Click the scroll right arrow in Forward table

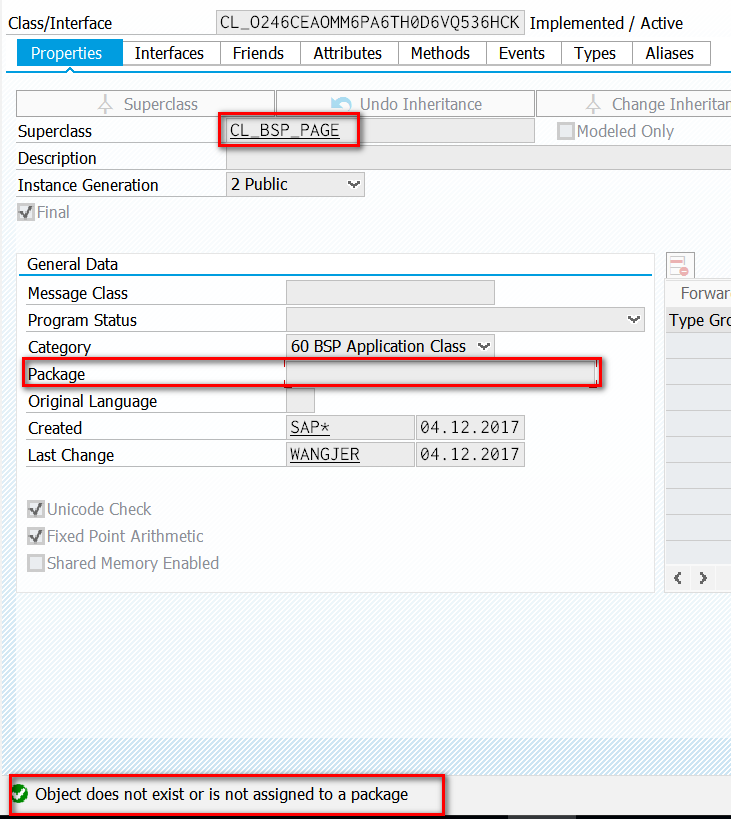coord(703,578)
